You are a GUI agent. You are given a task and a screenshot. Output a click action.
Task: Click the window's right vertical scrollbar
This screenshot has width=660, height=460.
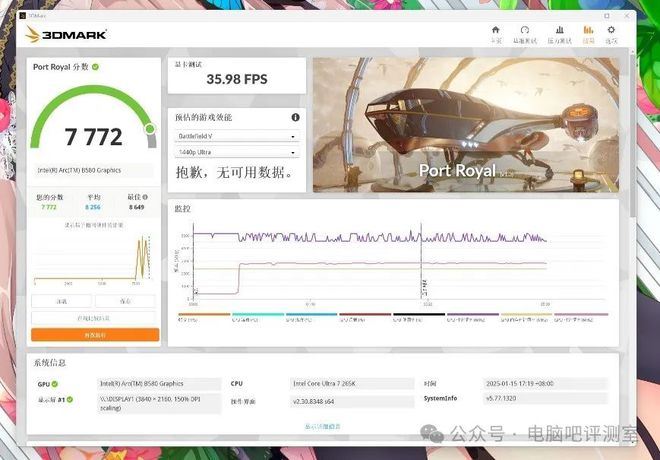coord(632,135)
